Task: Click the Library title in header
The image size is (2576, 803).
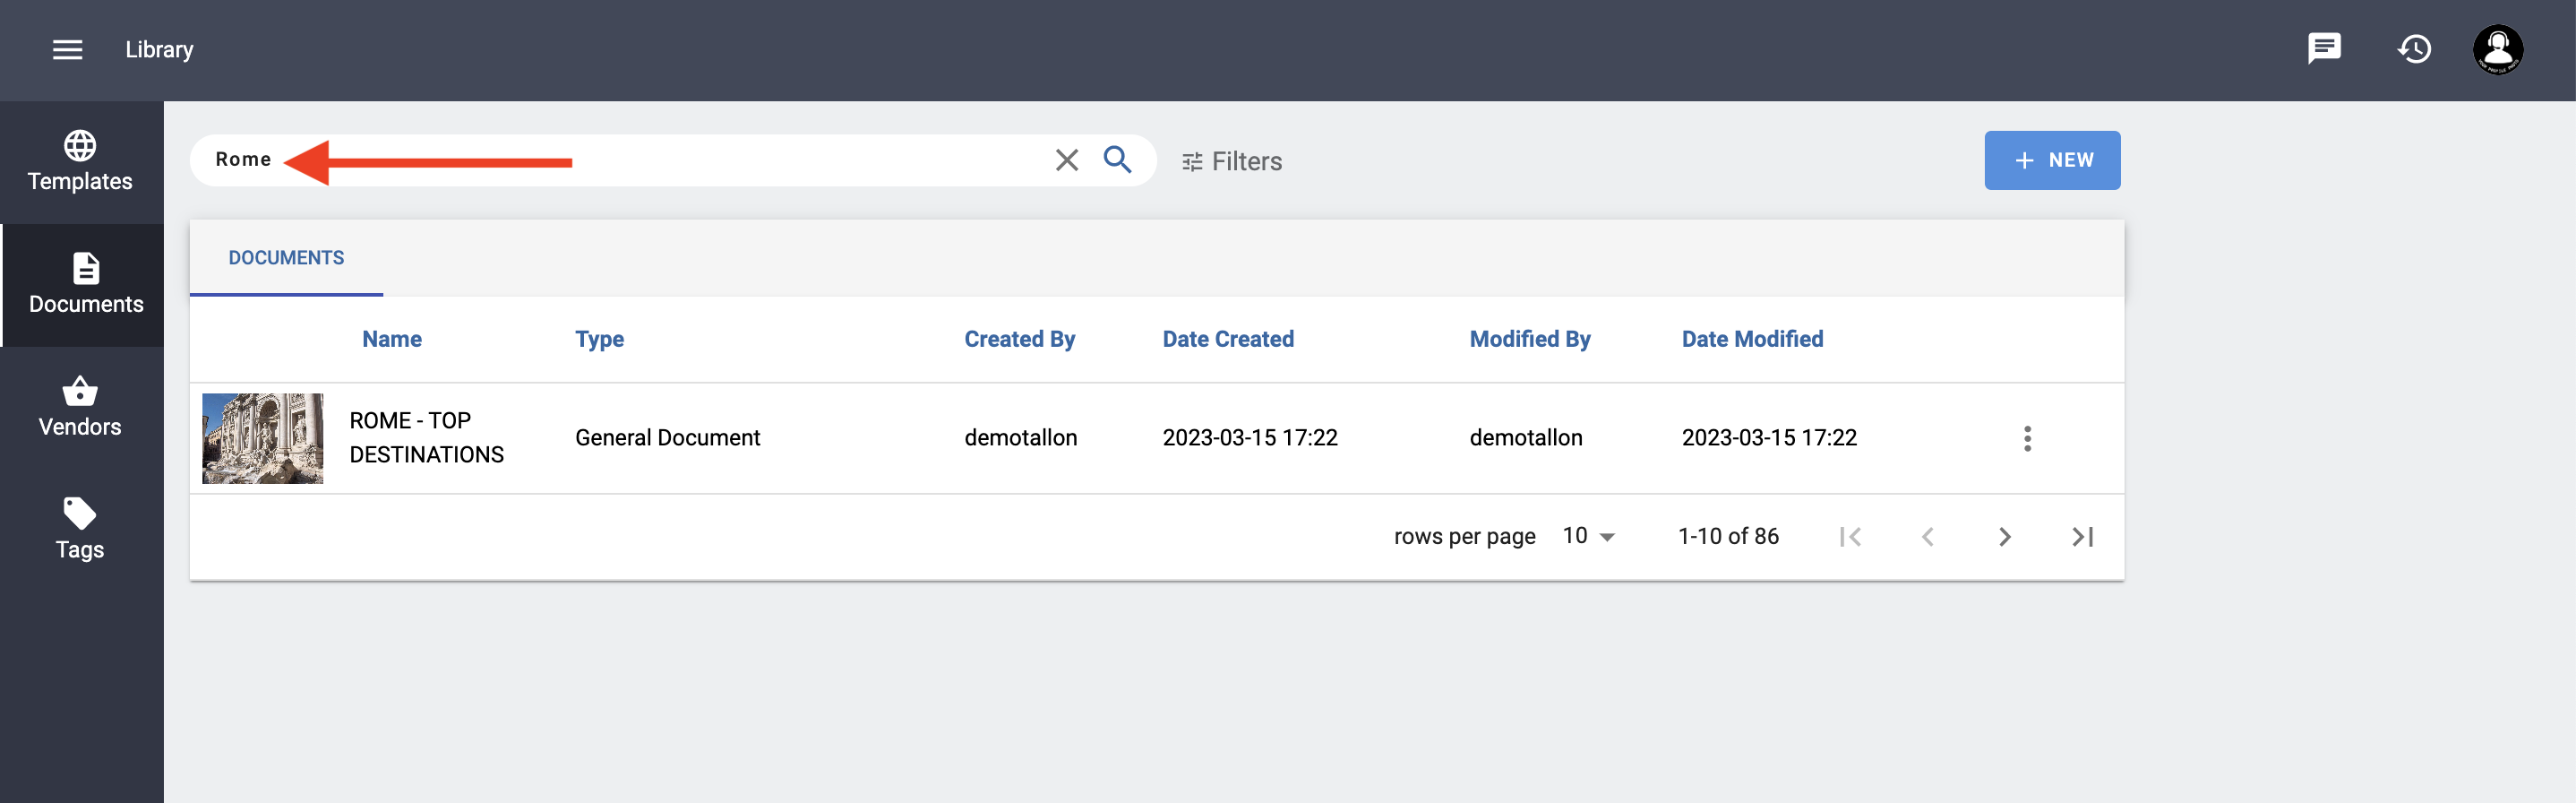Action: click(159, 49)
